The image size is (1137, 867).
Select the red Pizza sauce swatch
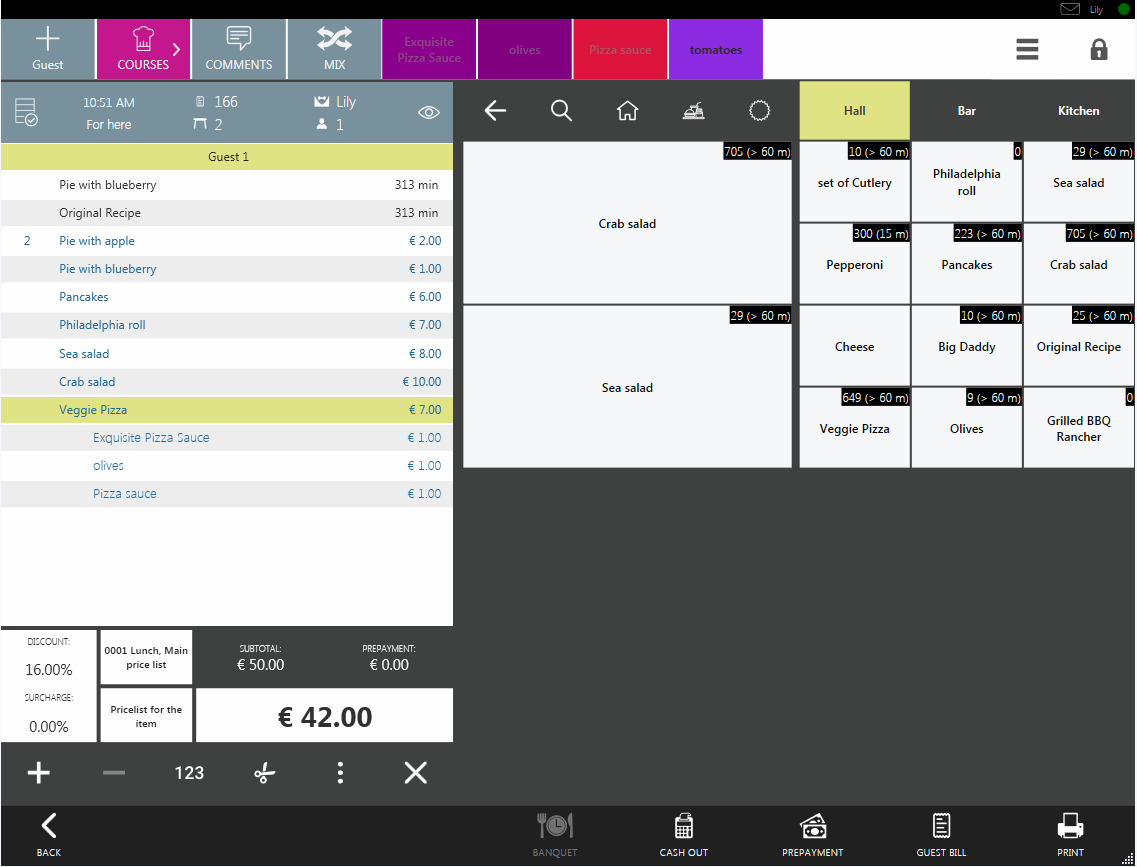point(620,50)
